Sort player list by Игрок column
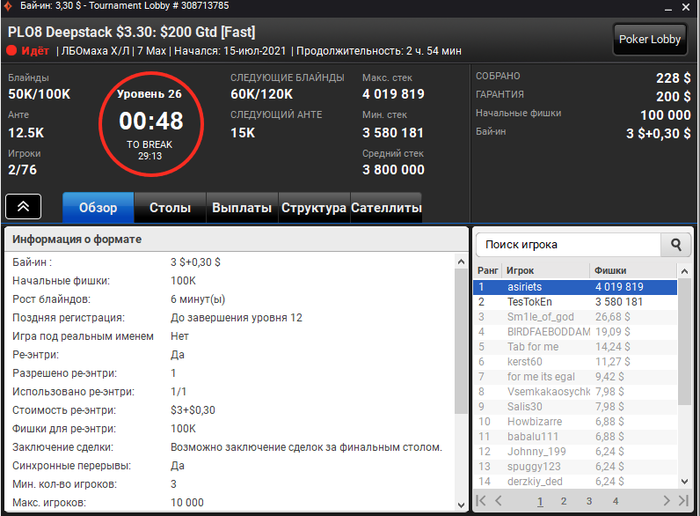Screen dimensions: 700x516 pos(546,270)
